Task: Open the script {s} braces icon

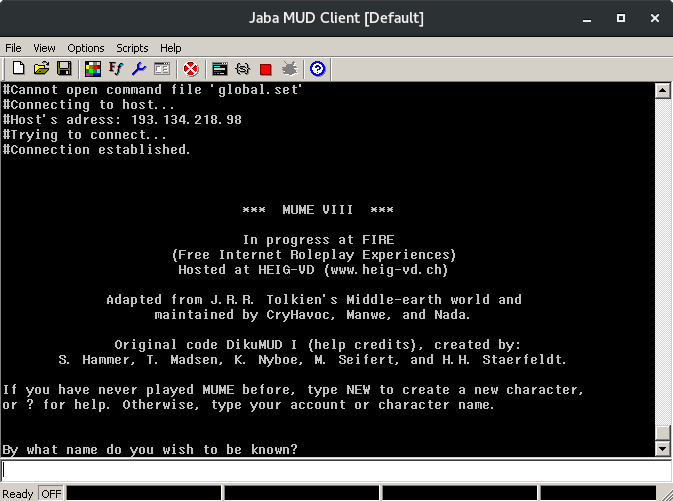Action: coord(243,69)
